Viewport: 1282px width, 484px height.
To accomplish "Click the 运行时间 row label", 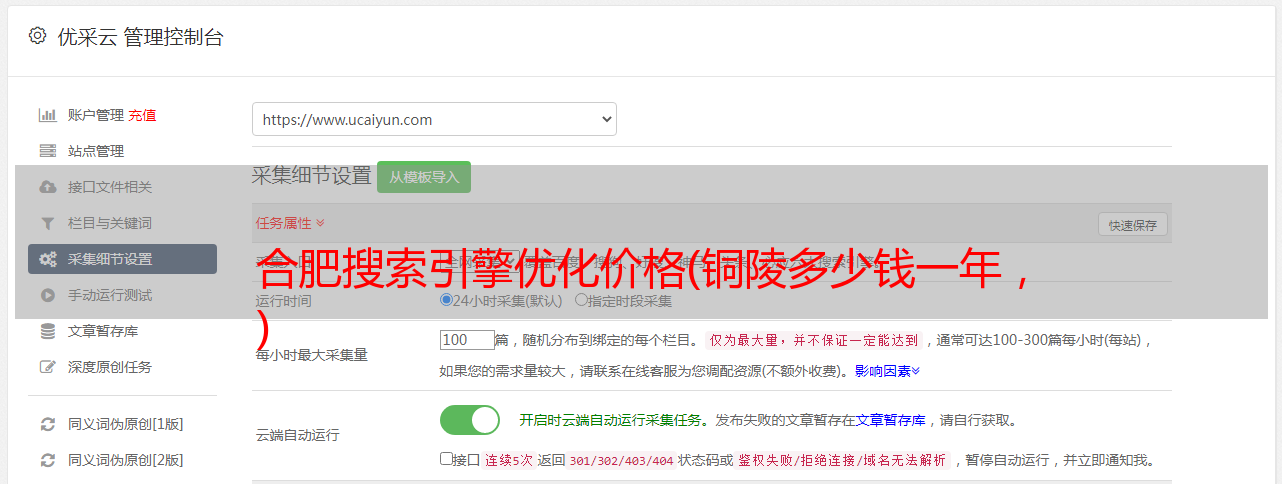I will [x=284, y=300].
